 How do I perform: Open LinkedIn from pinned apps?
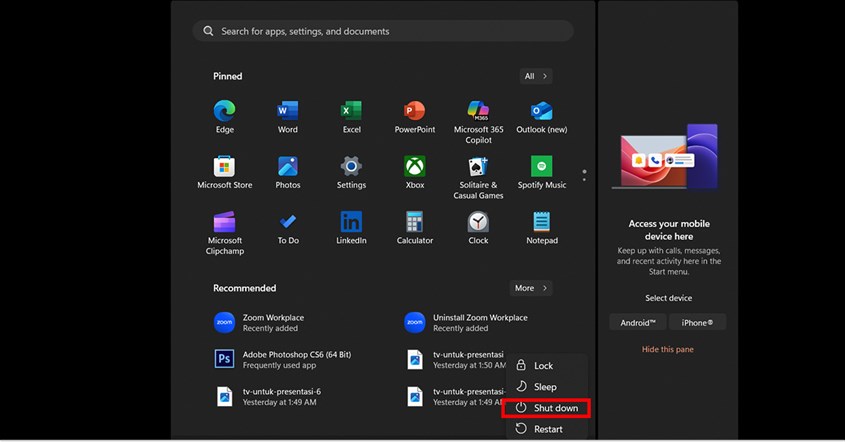351,228
